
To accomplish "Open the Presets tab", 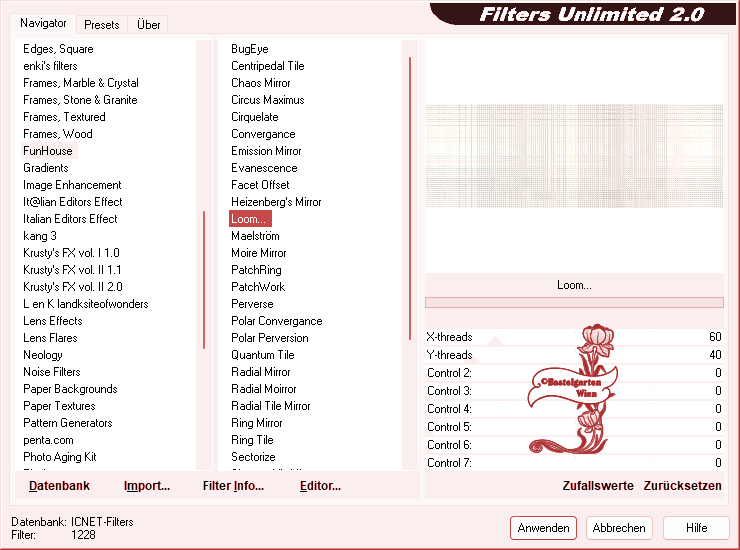I will point(101,25).
